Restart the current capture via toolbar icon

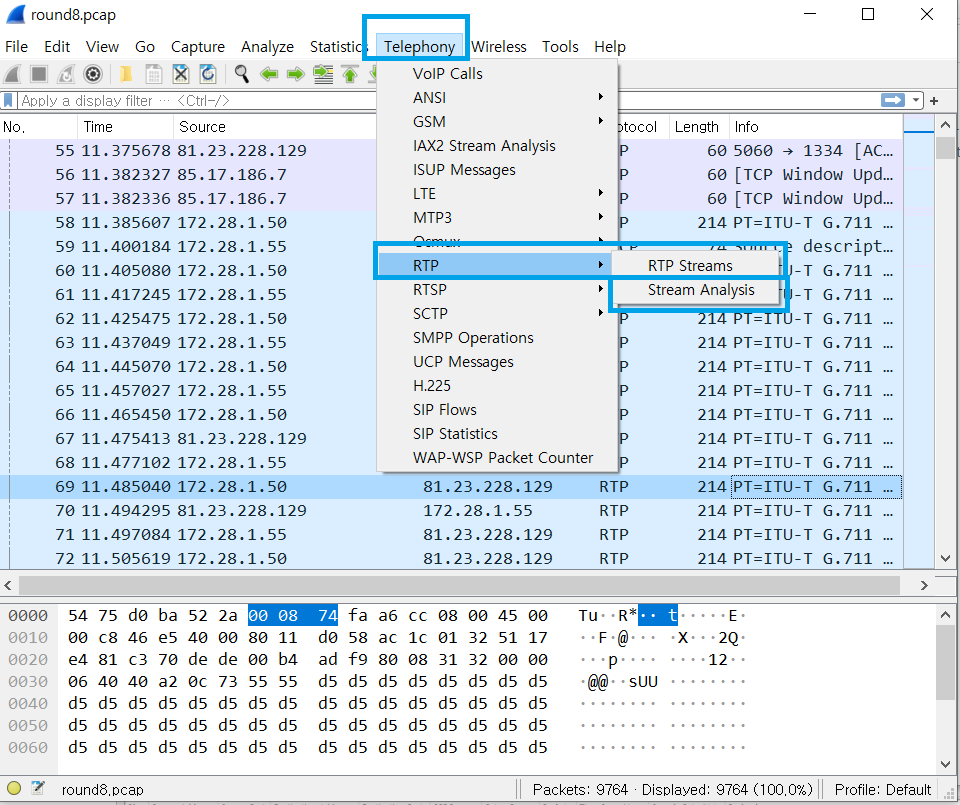[x=66, y=74]
